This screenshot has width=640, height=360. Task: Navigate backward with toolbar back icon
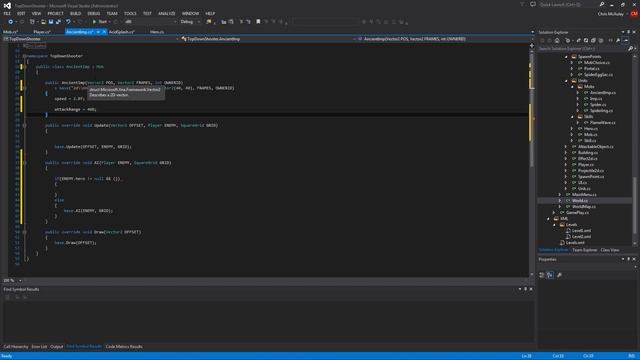pyautogui.click(x=10, y=22)
